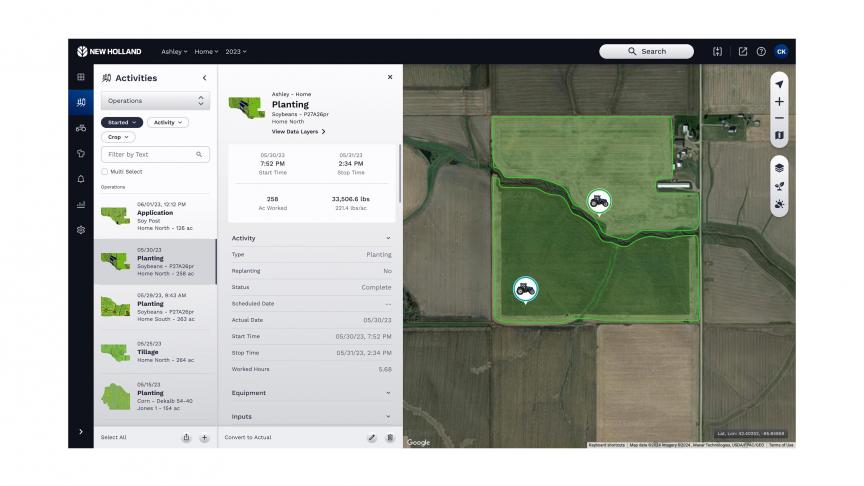
Task: Center map on my current location
Action: pyautogui.click(x=779, y=84)
